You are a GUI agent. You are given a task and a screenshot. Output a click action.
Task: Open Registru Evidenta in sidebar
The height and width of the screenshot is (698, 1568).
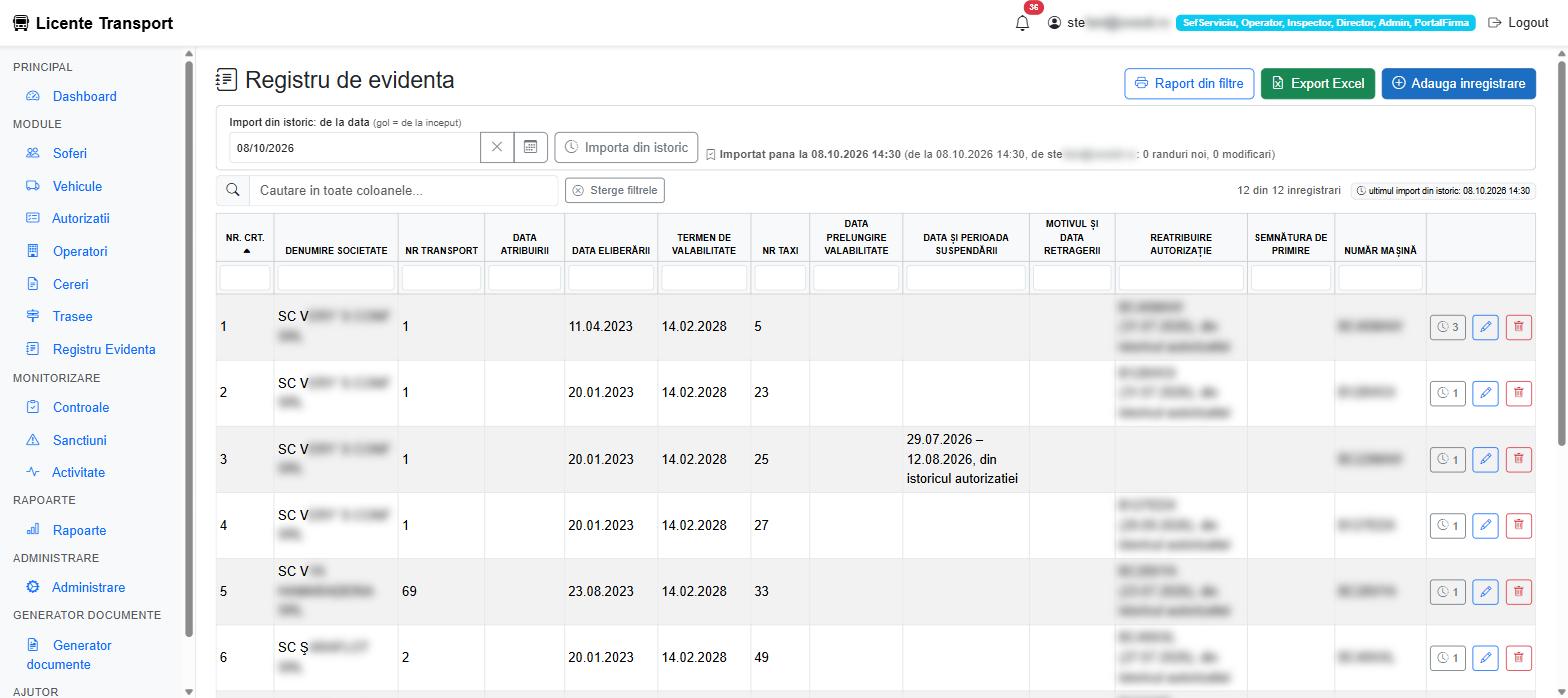(104, 349)
